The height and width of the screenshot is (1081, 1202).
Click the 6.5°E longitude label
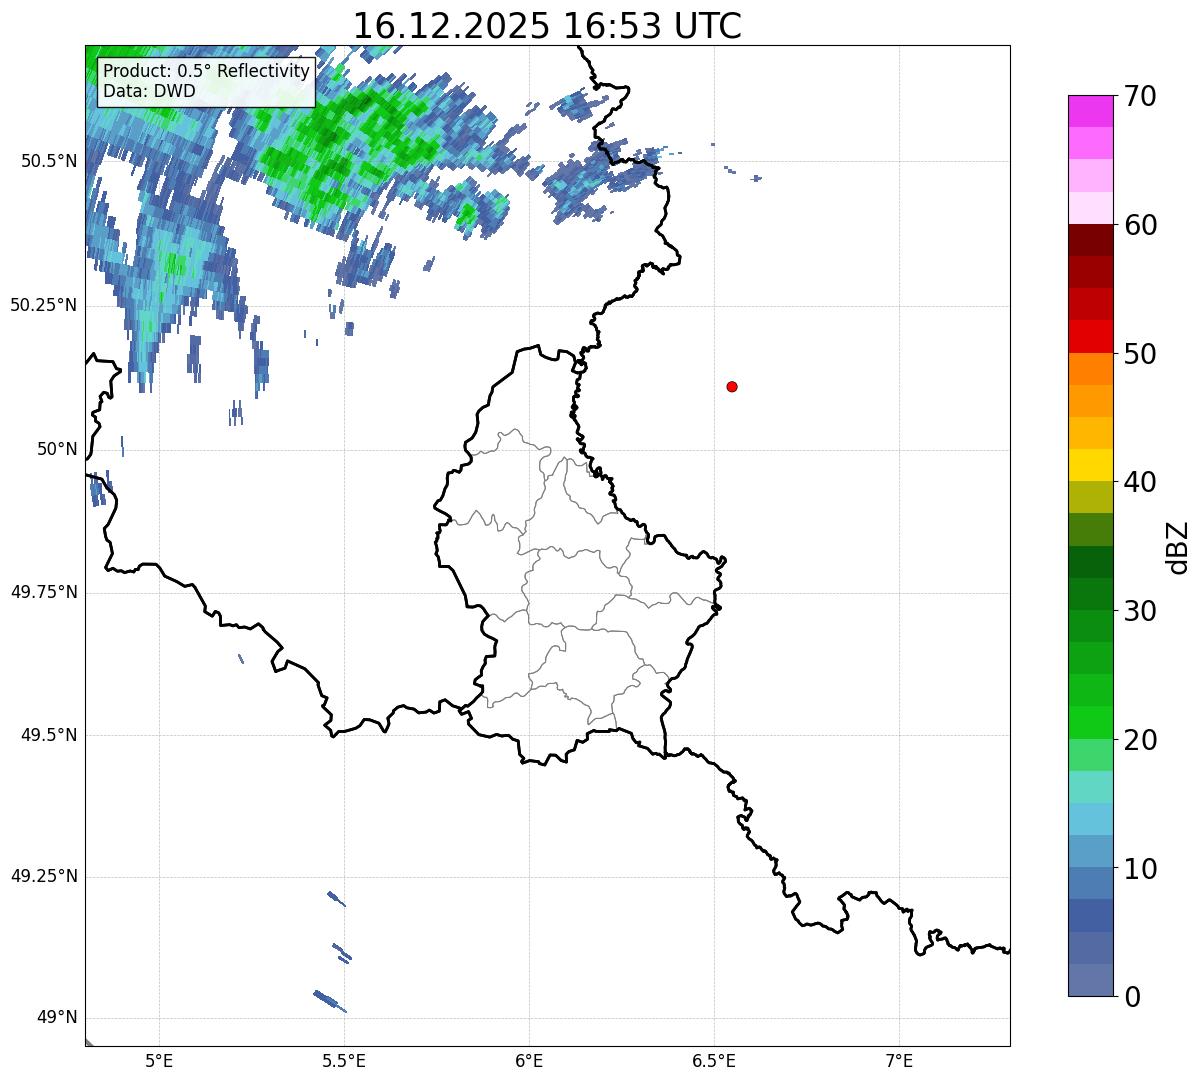(714, 1061)
